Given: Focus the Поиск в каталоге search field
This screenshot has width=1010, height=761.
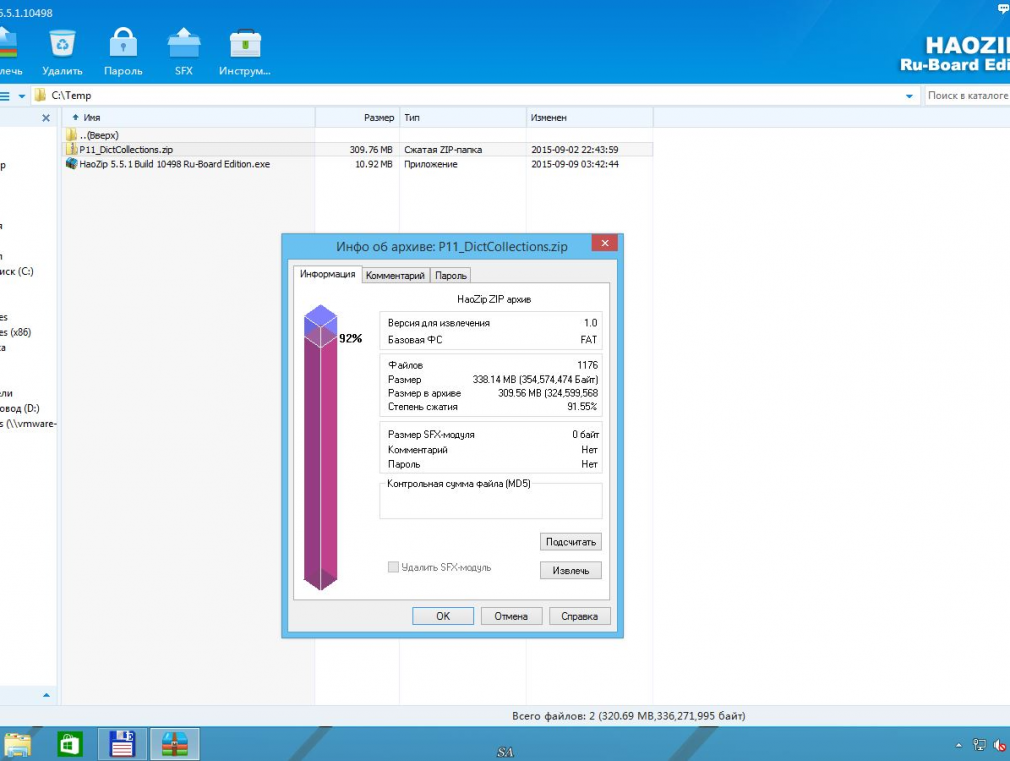Looking at the screenshot, I should [x=967, y=95].
